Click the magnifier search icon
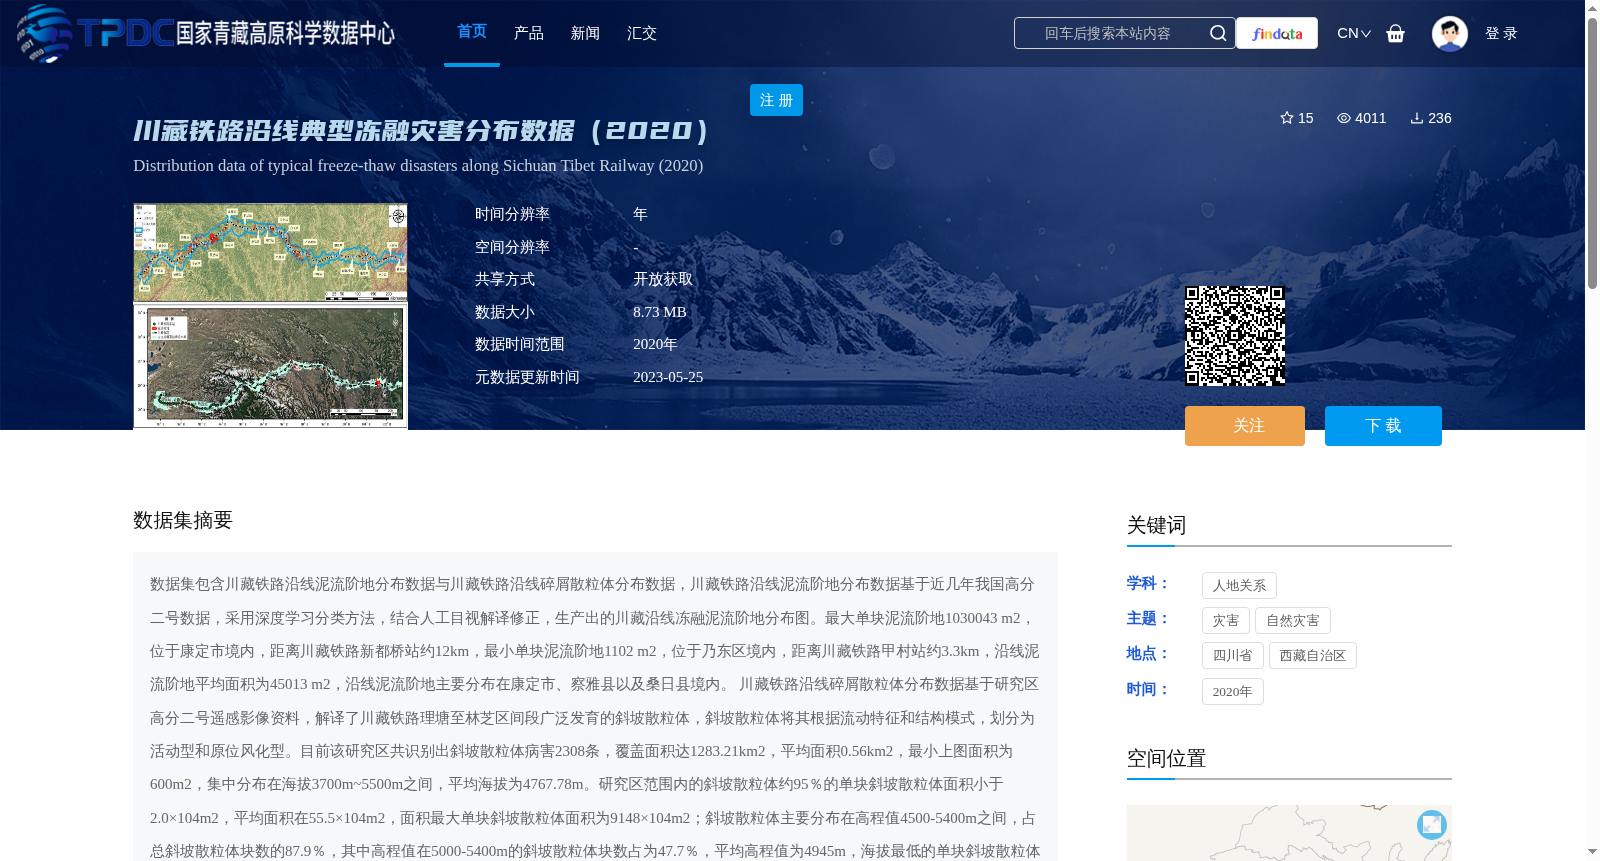The width and height of the screenshot is (1600, 861). click(1218, 33)
